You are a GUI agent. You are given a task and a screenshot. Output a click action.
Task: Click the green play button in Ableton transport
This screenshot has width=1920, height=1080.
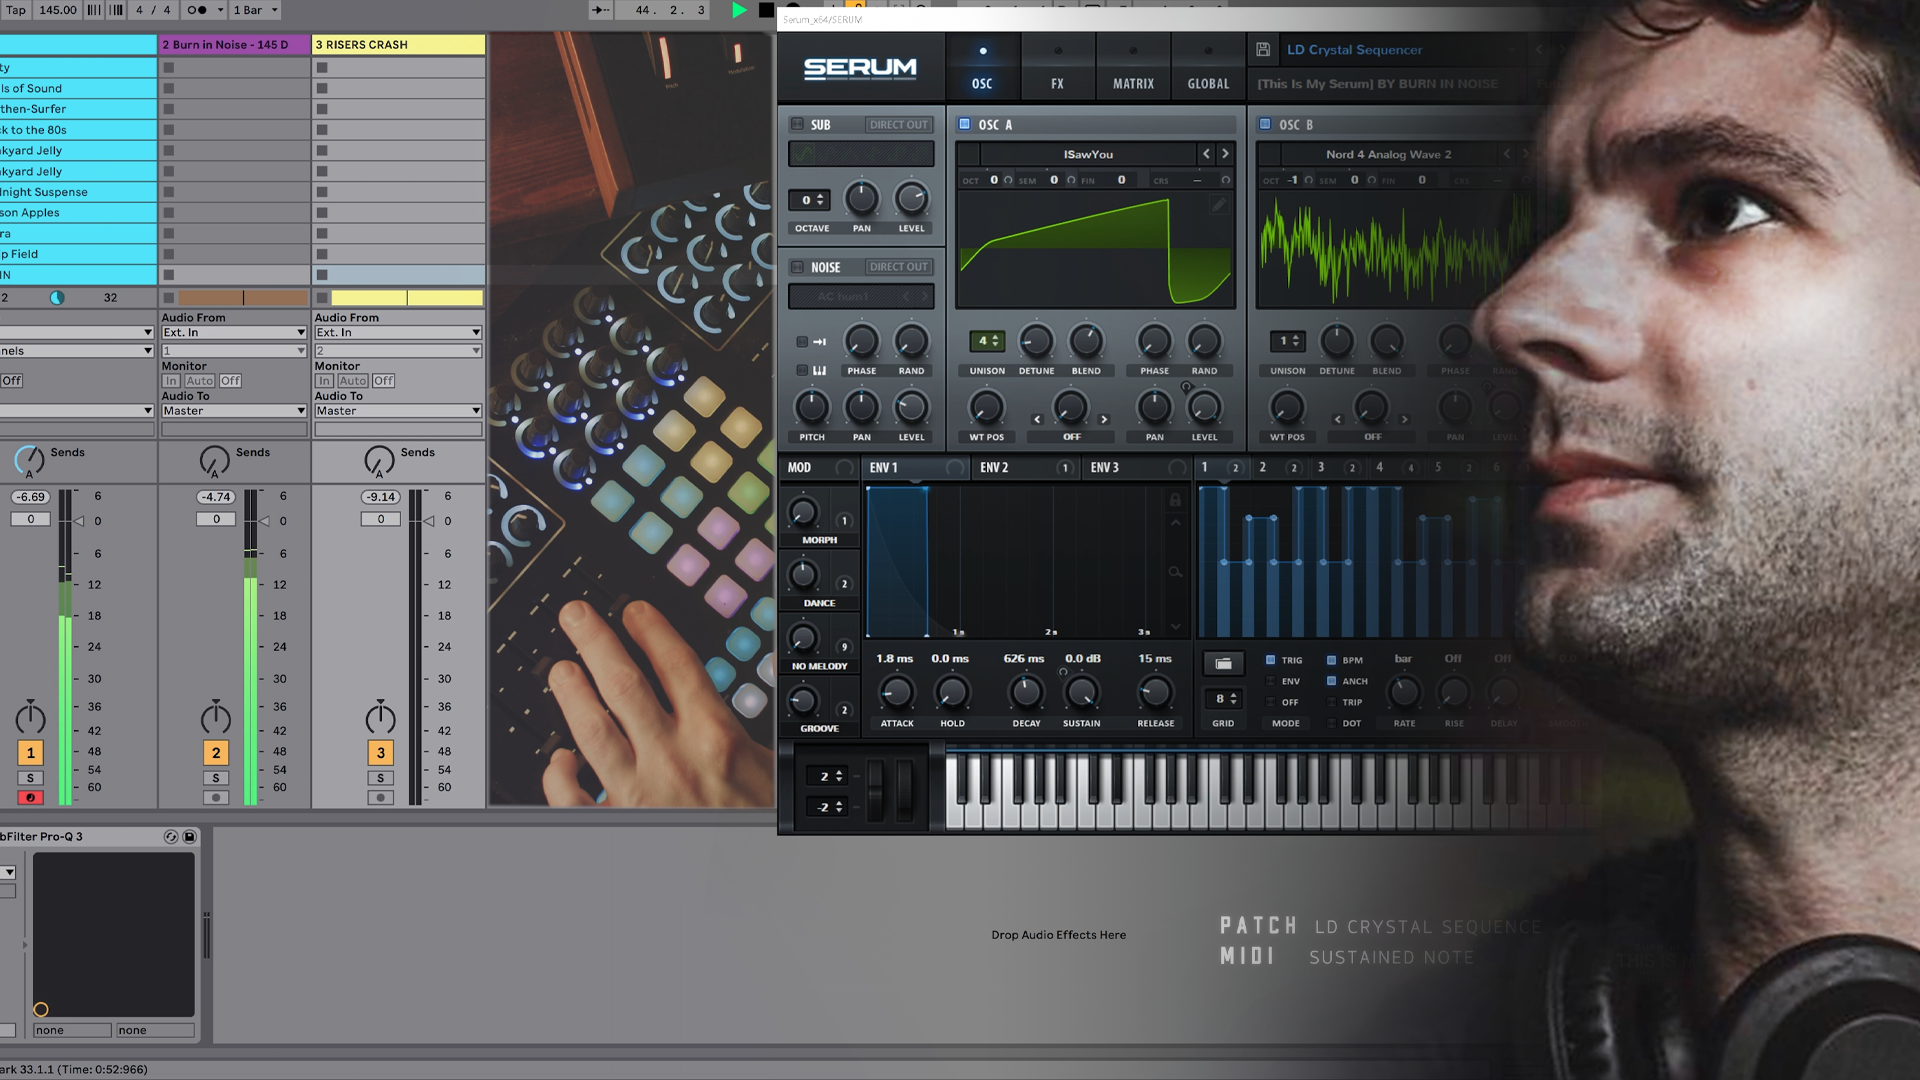739,10
